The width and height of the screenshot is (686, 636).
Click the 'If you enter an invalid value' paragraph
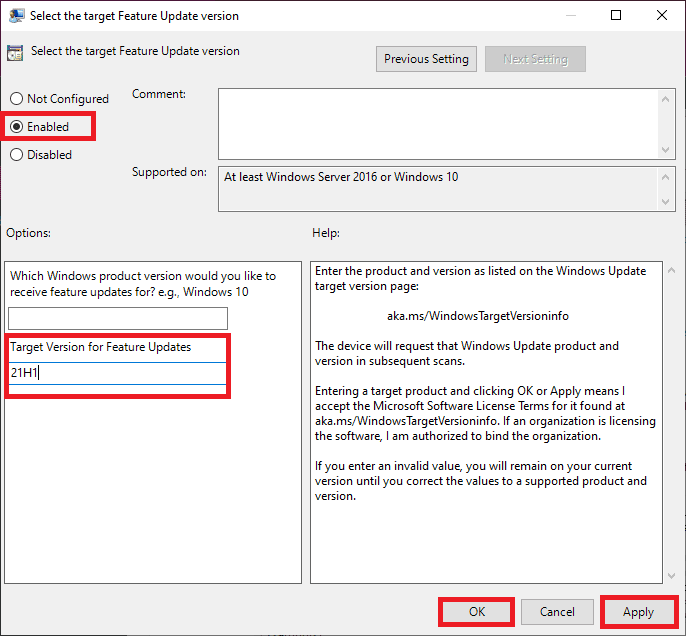coord(481,481)
